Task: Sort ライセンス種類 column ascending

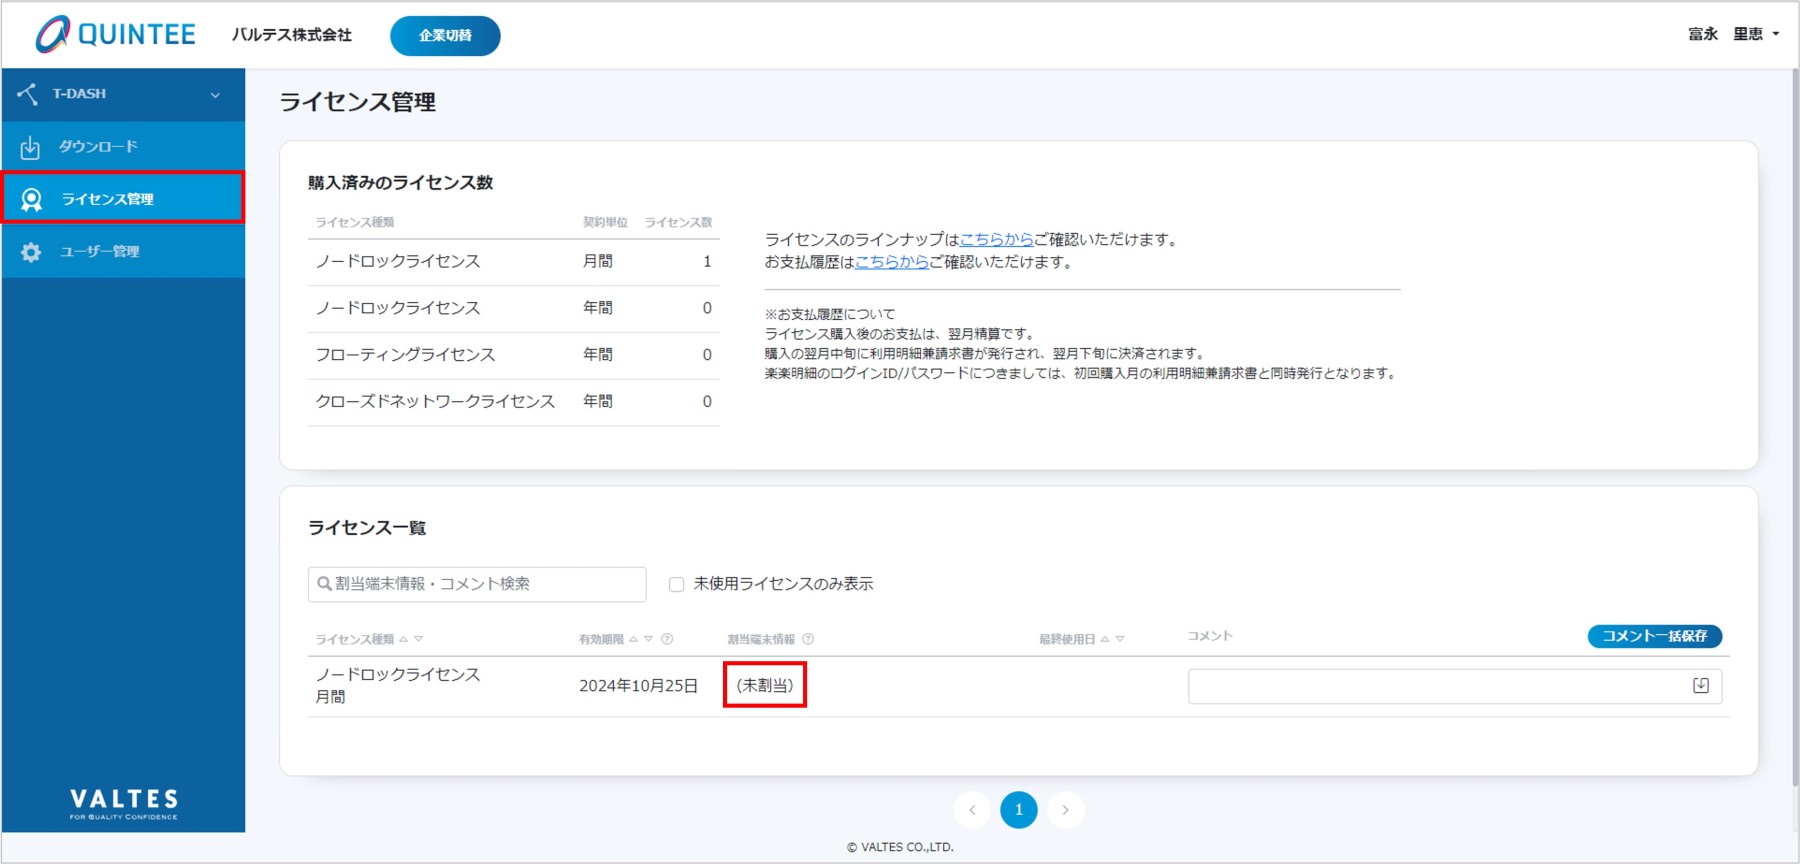Action: pos(404,639)
